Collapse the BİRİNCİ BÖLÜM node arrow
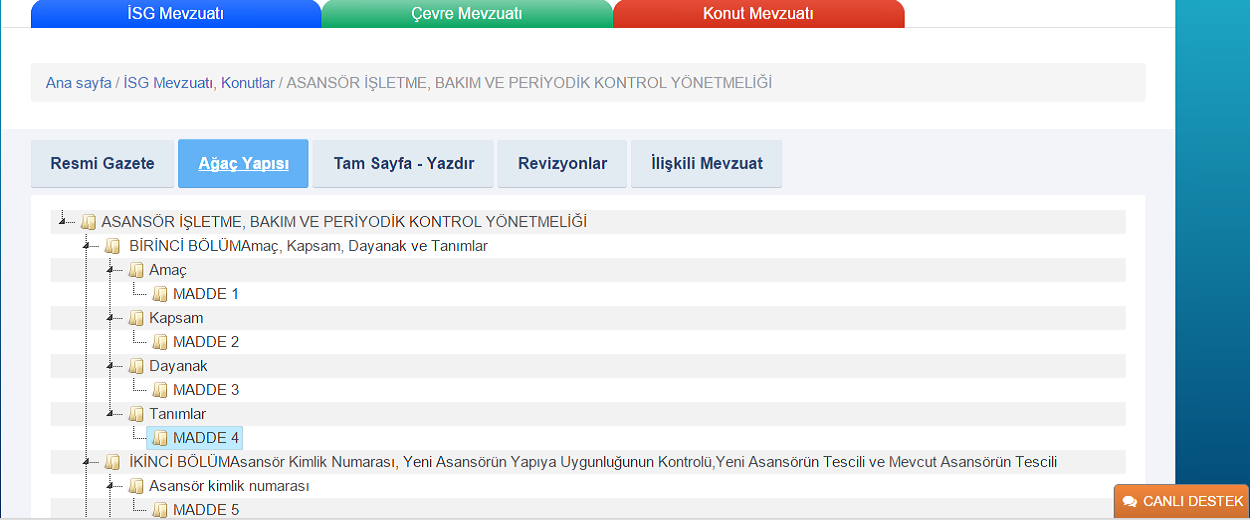 pos(87,246)
